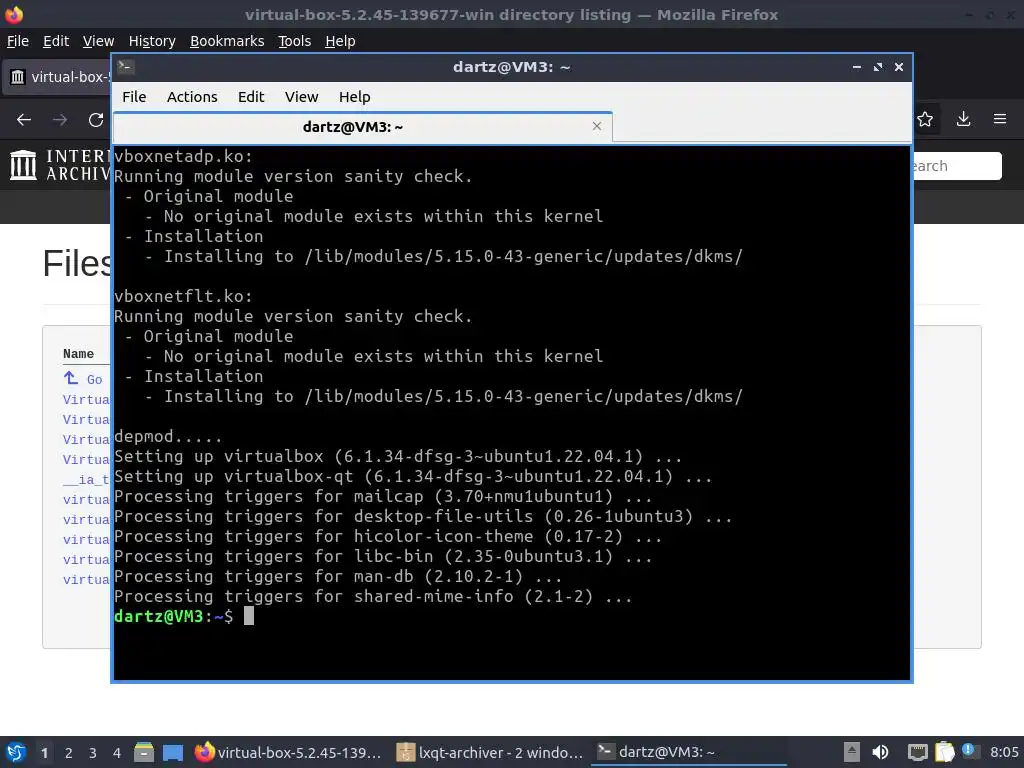Viewport: 1024px width, 768px height.
Task: Switch to desktop 1
Action: [44, 753]
